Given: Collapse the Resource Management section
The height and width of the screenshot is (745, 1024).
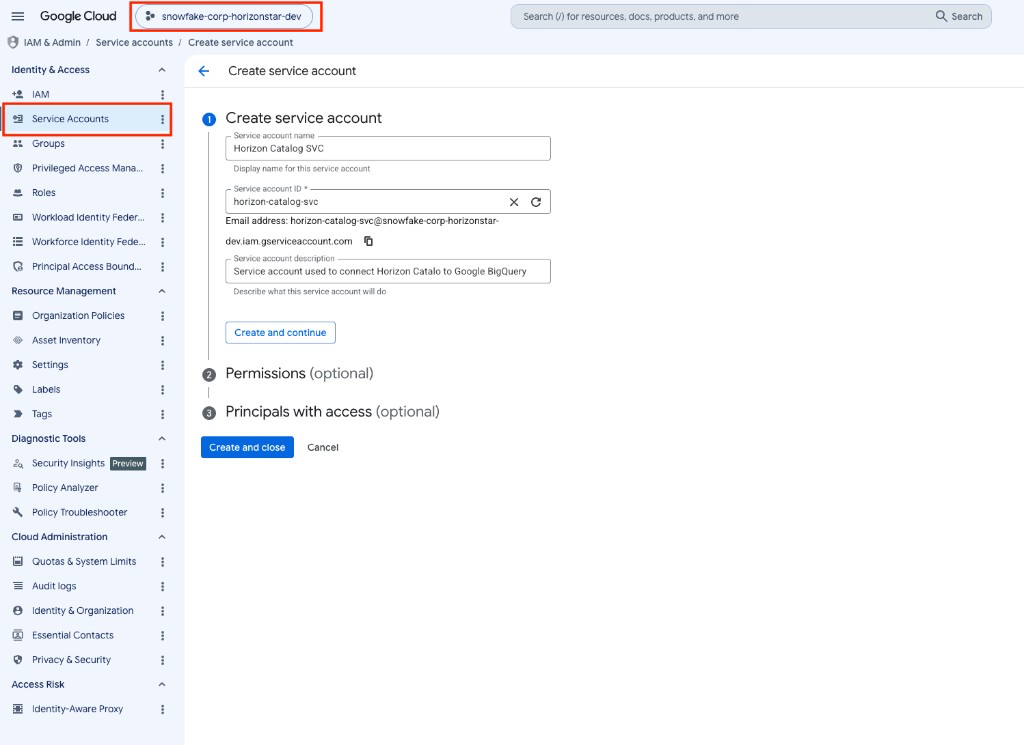Looking at the screenshot, I should point(162,291).
